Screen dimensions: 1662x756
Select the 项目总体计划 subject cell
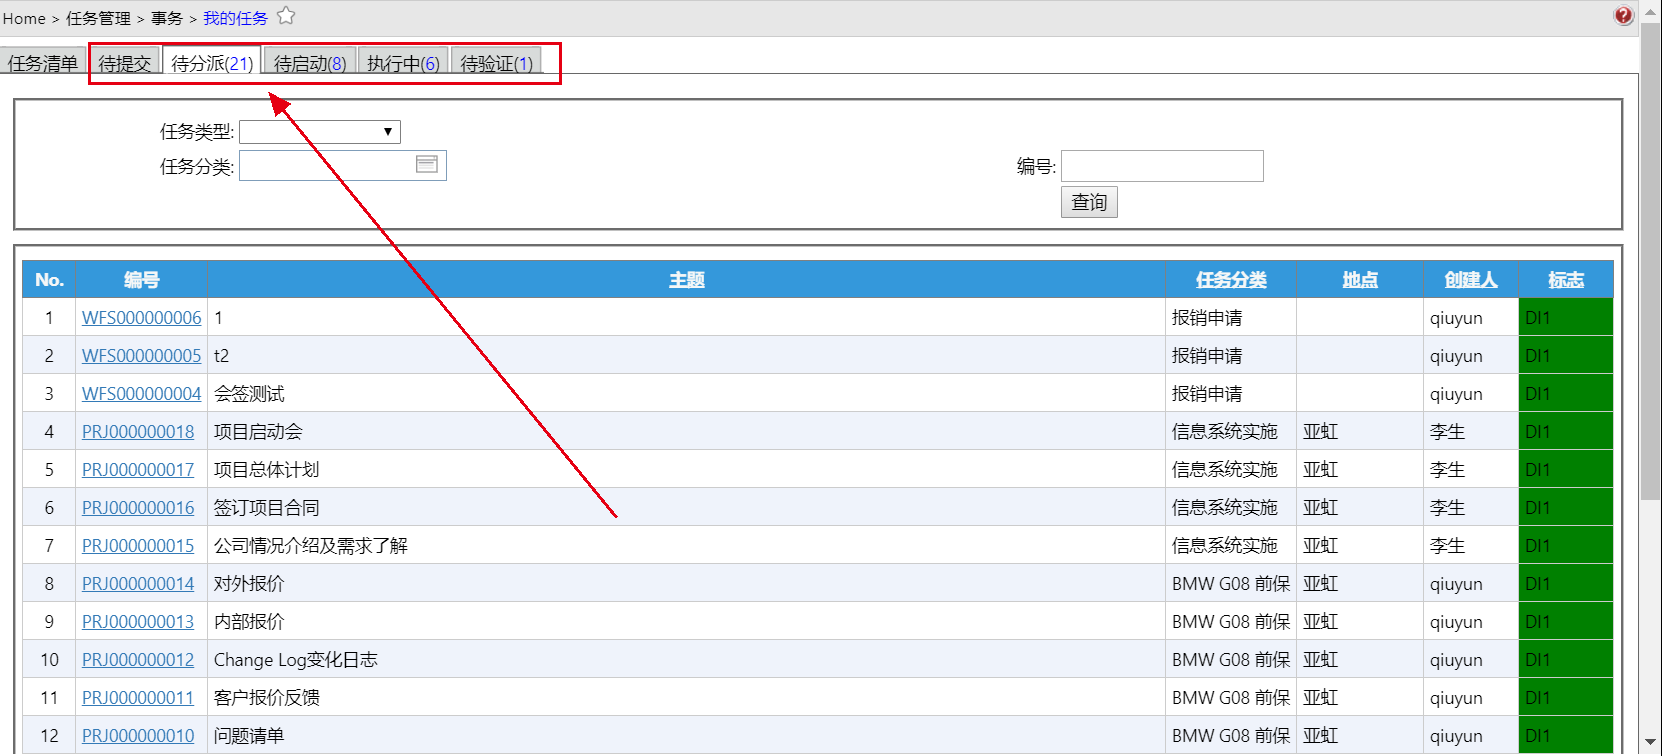[686, 470]
